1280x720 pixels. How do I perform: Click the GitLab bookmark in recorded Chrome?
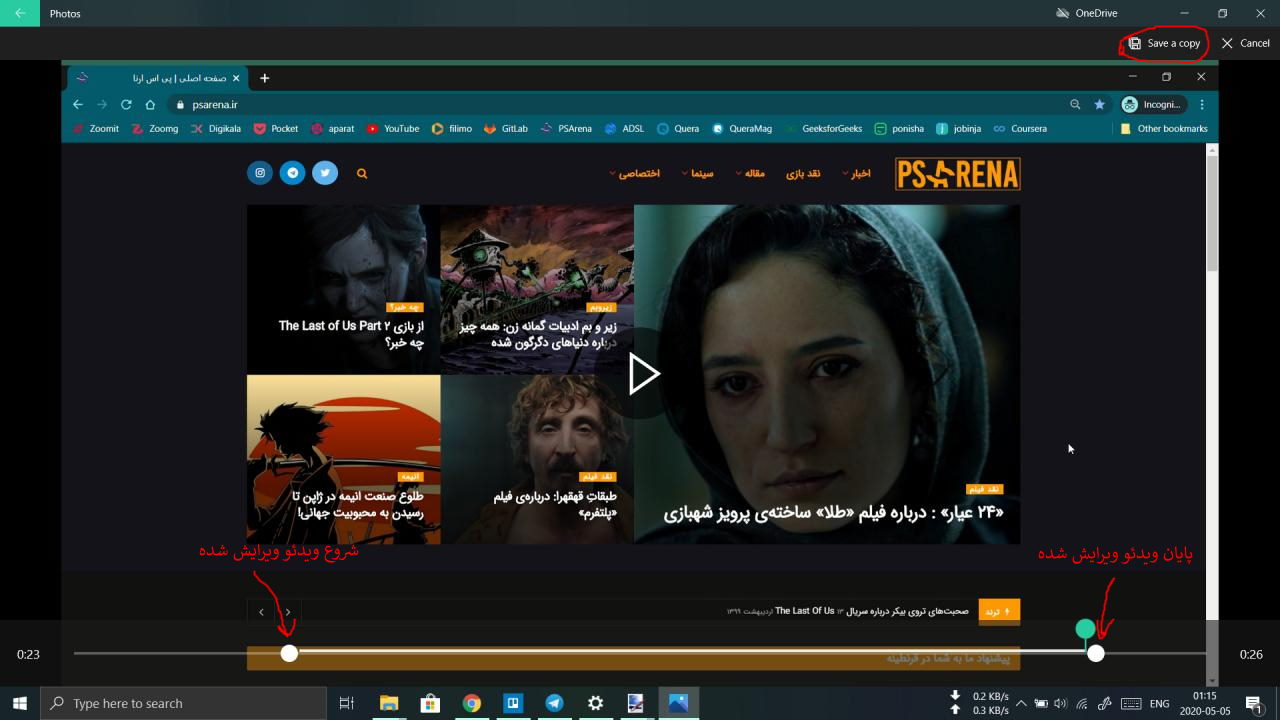click(x=506, y=128)
